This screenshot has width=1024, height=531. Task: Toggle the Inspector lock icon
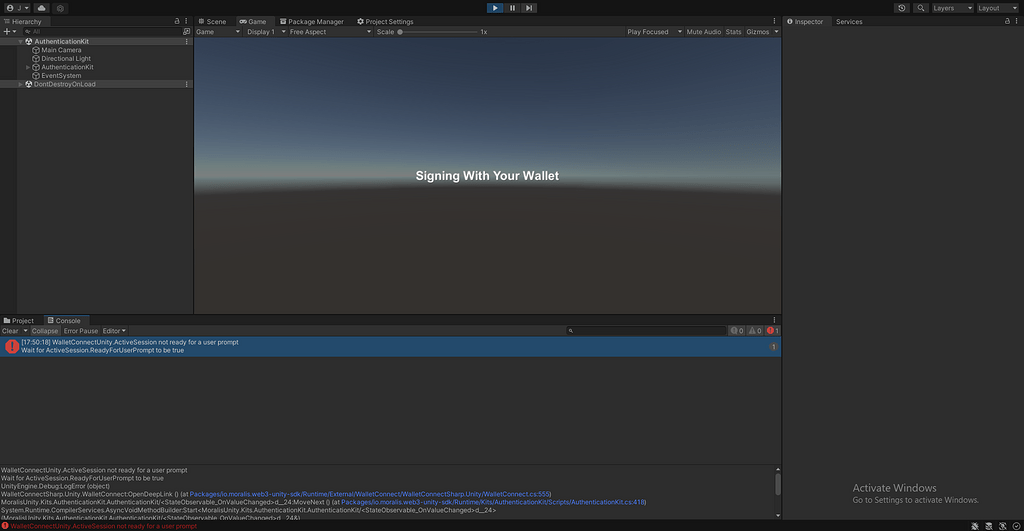pos(1007,22)
